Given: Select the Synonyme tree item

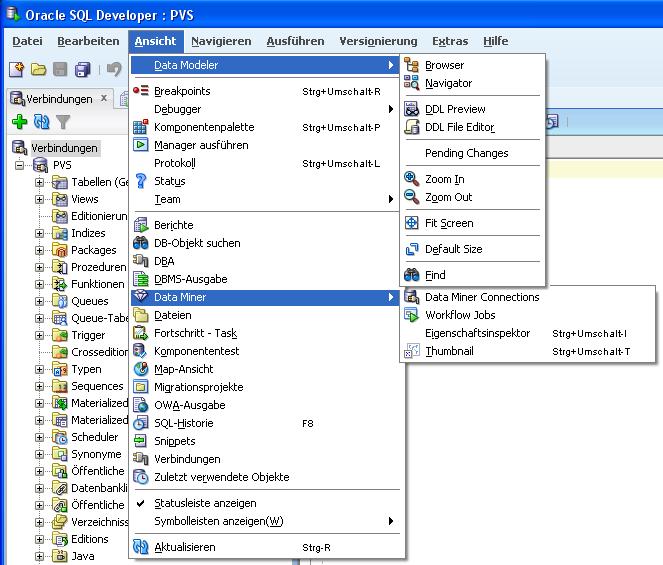Looking at the screenshot, I should click(x=96, y=454).
